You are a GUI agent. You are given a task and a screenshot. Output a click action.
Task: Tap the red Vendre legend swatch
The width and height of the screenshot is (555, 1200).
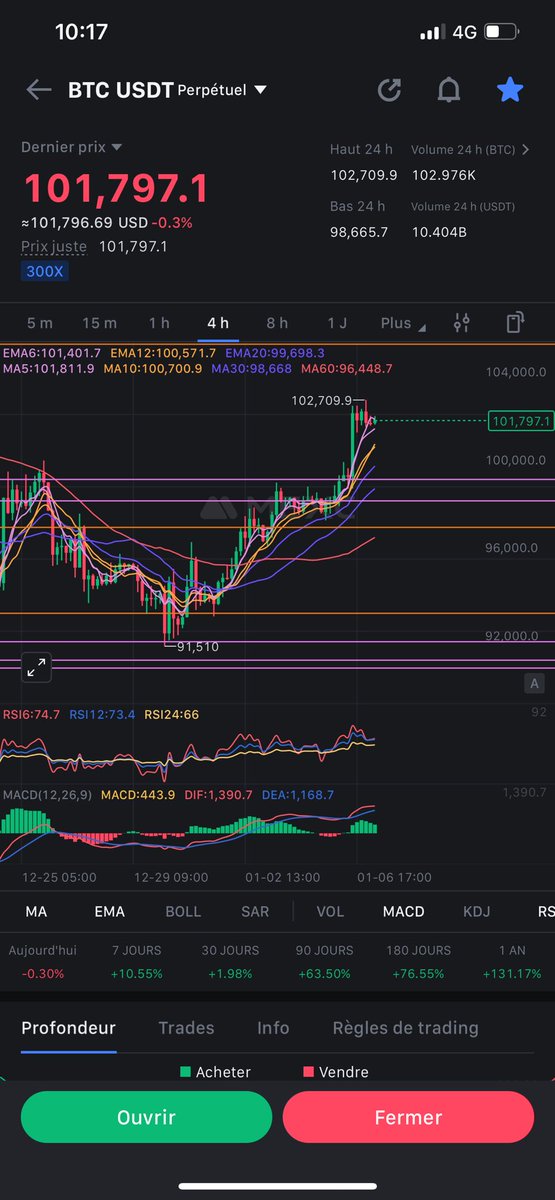[x=308, y=1072]
